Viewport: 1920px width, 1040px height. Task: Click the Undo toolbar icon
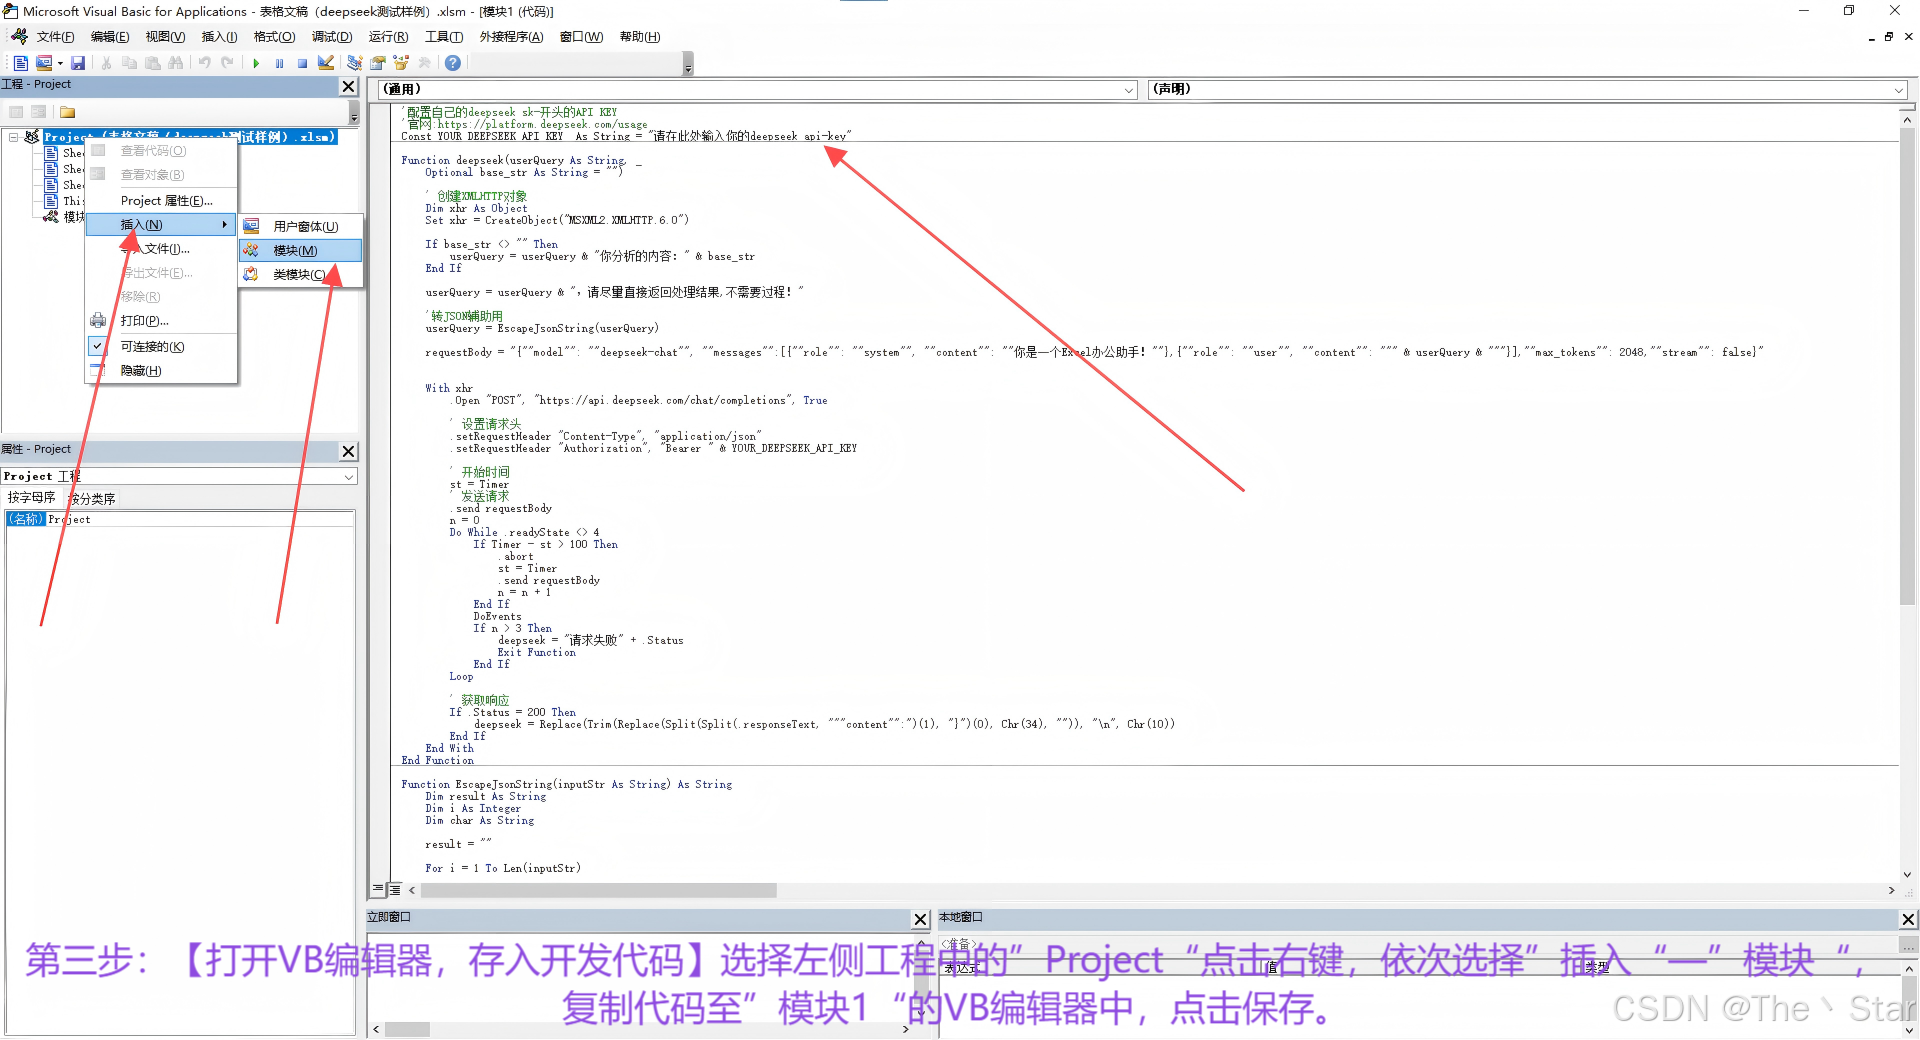(x=204, y=63)
